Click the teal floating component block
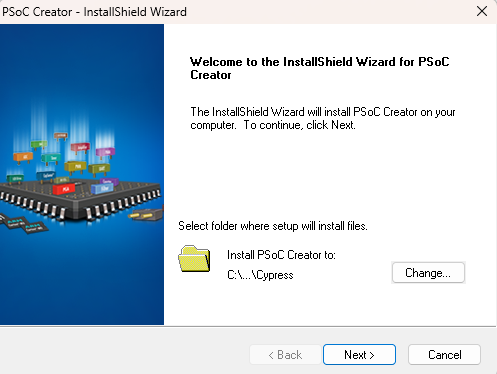 [x=51, y=159]
